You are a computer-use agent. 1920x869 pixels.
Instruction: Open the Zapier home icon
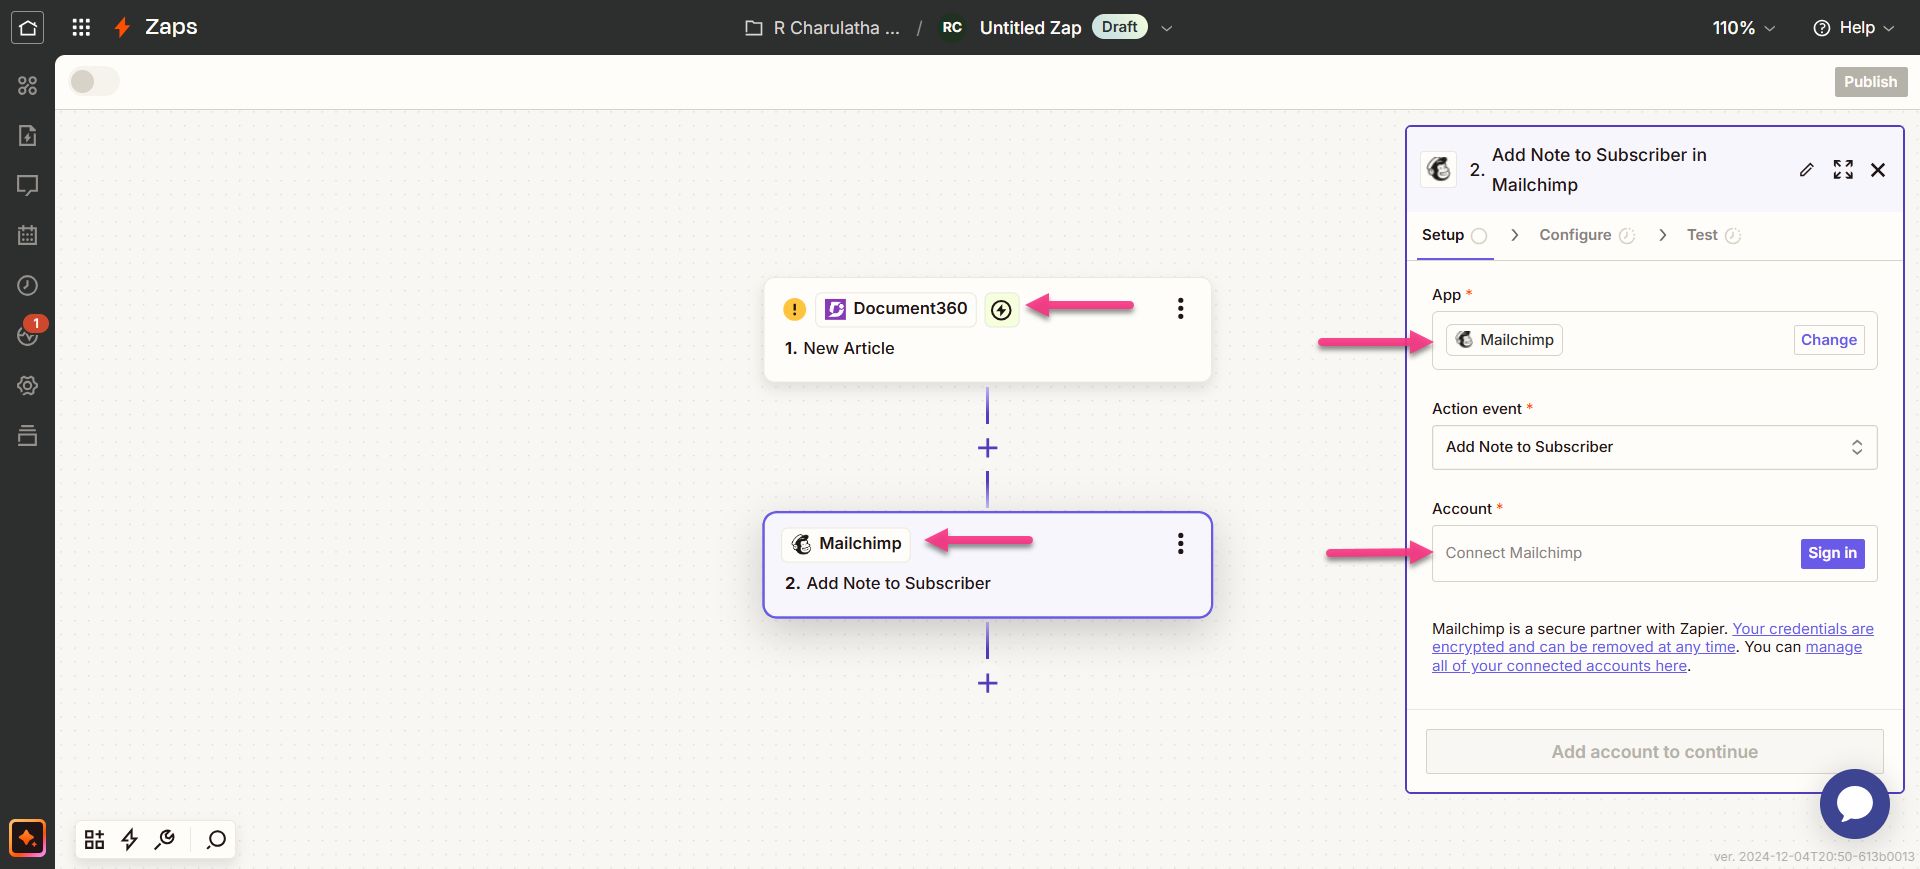coord(27,27)
